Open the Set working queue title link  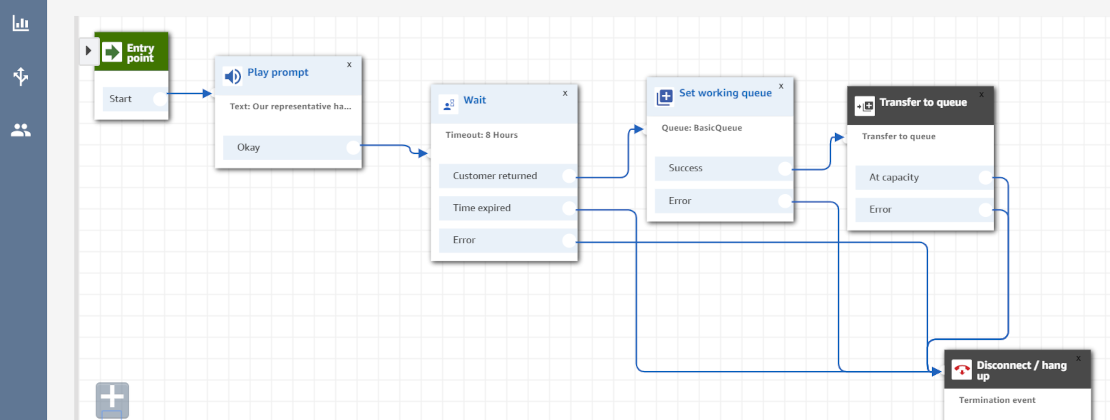725,93
